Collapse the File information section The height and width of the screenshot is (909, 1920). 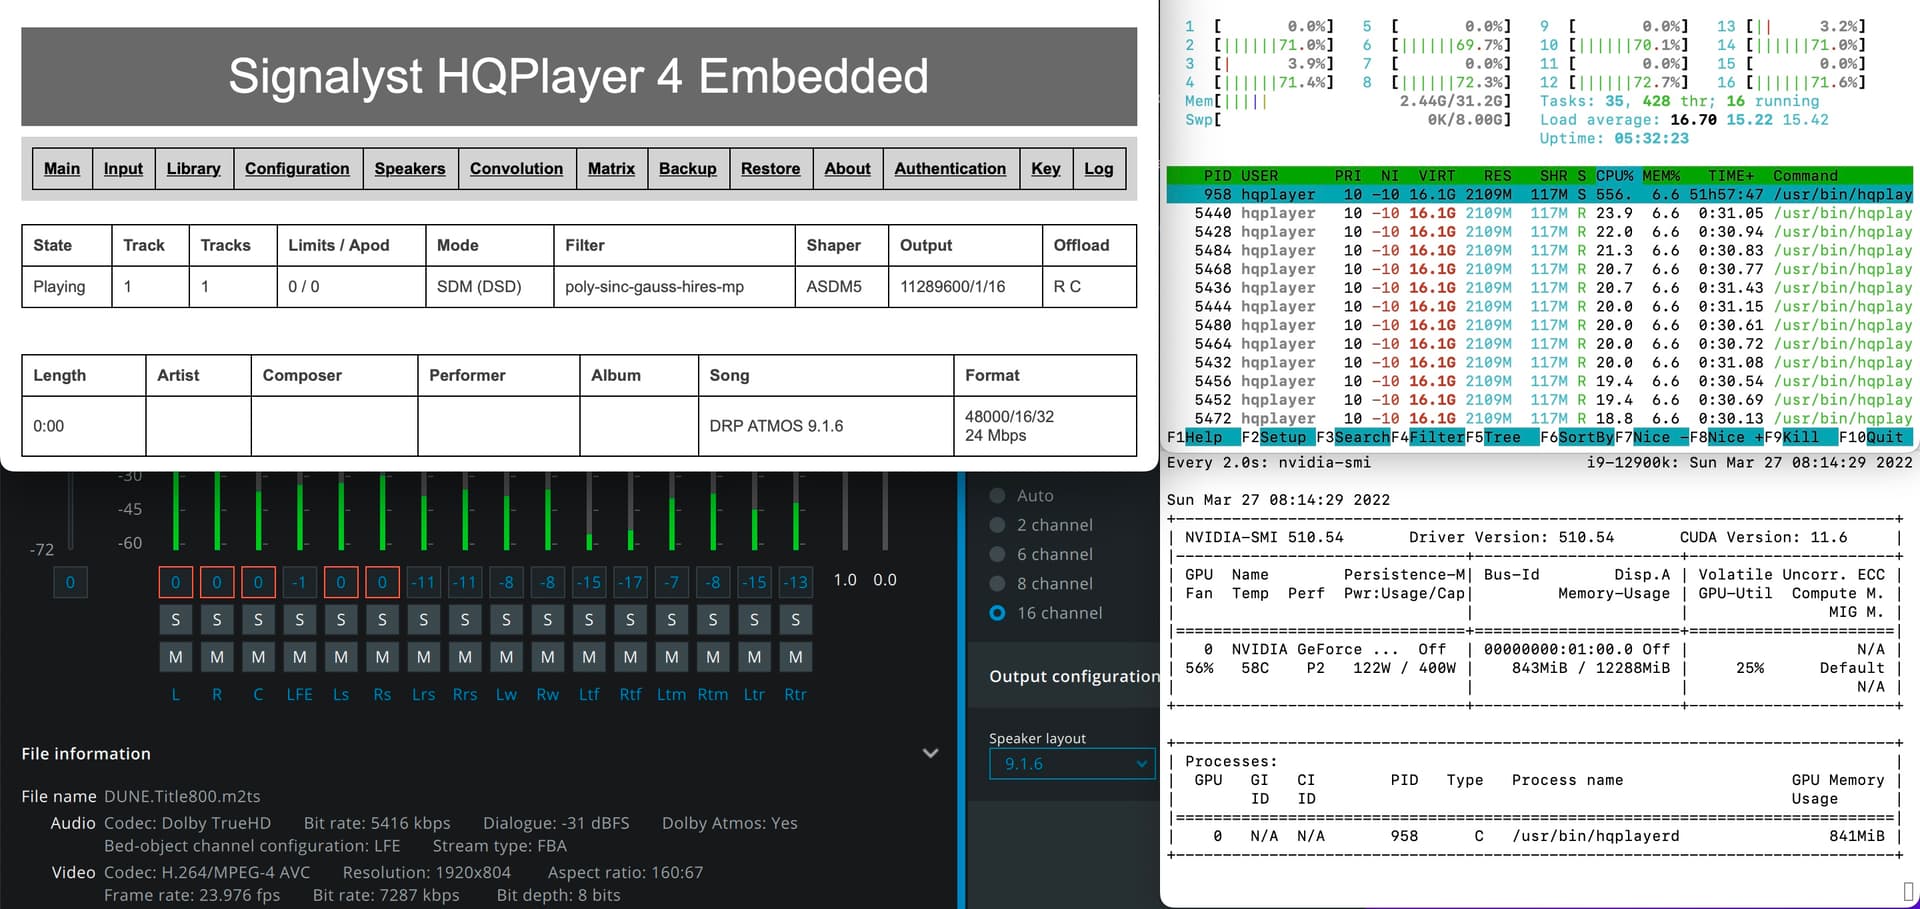click(x=930, y=753)
